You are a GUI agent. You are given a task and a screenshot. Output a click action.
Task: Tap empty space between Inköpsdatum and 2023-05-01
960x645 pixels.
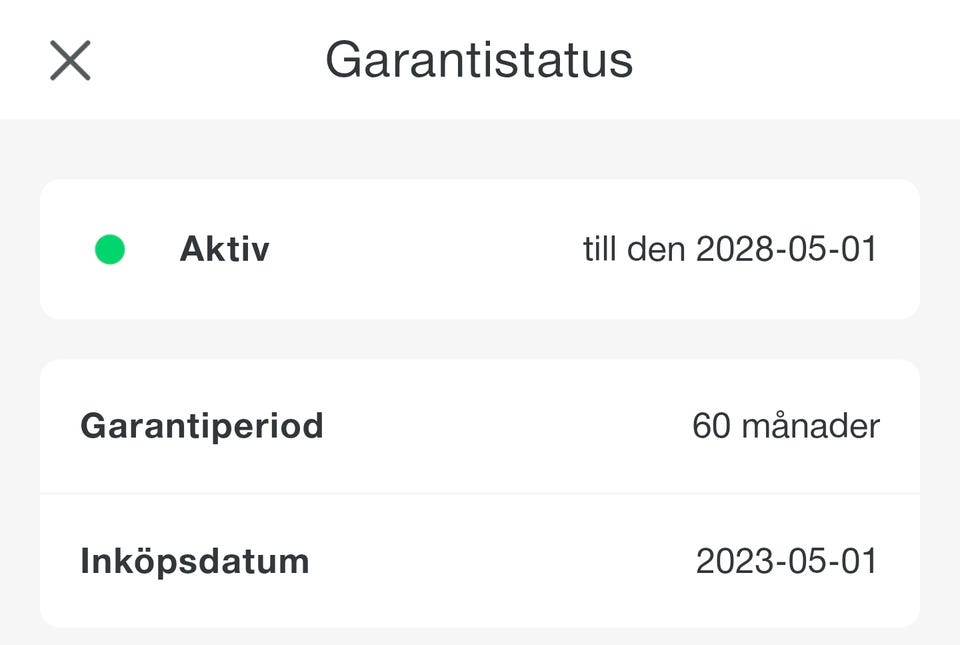coord(500,561)
